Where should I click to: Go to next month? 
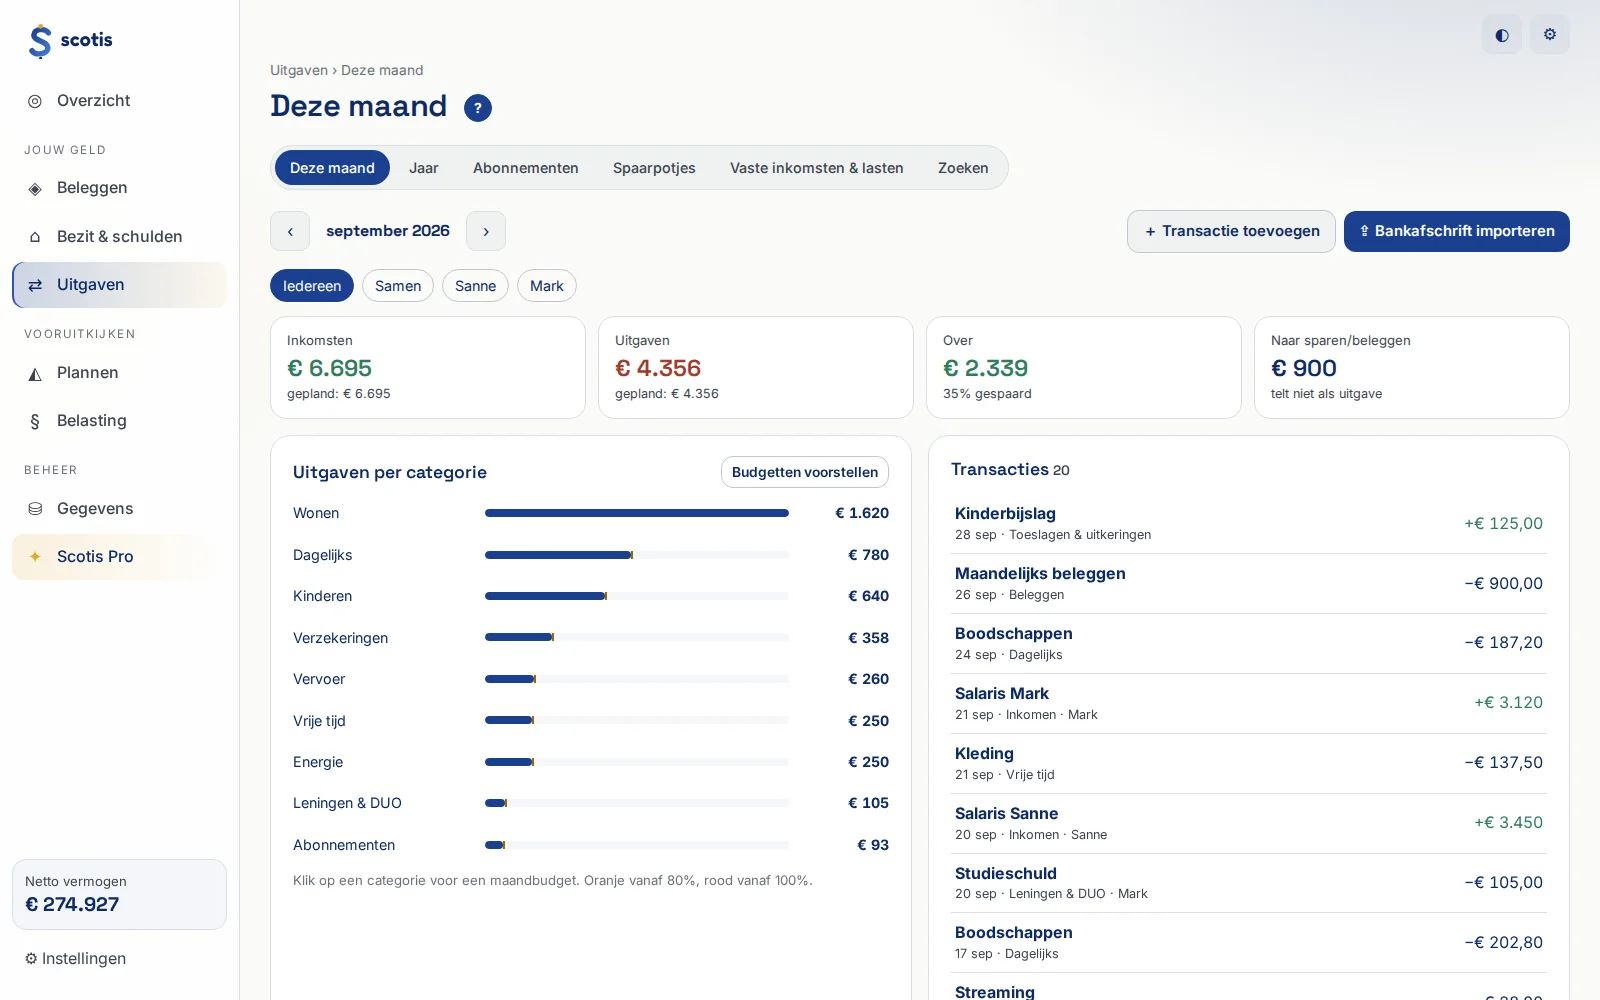click(x=486, y=231)
